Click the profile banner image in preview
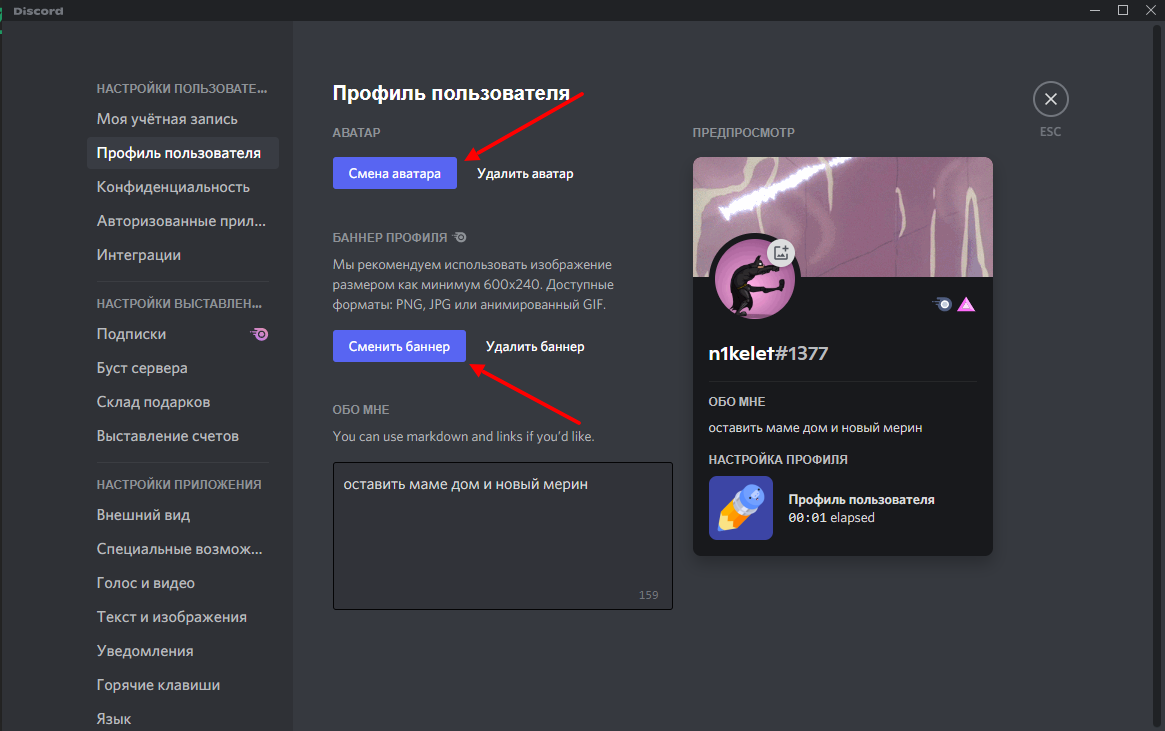Screen dimensions: 1165x731 point(843,216)
